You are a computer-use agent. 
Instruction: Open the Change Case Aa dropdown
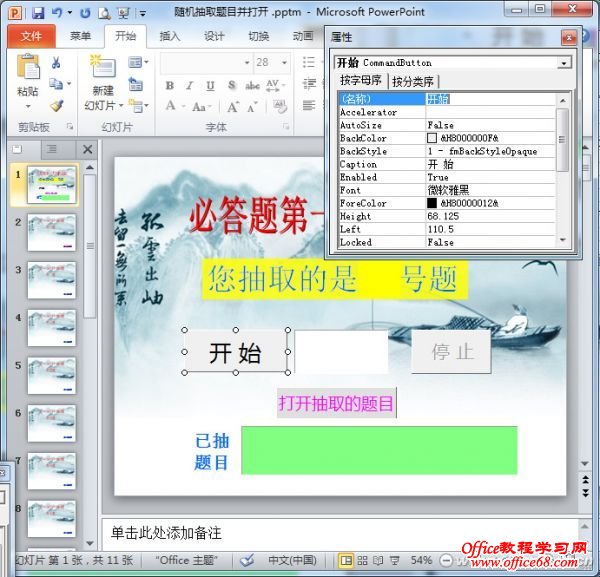tap(202, 106)
